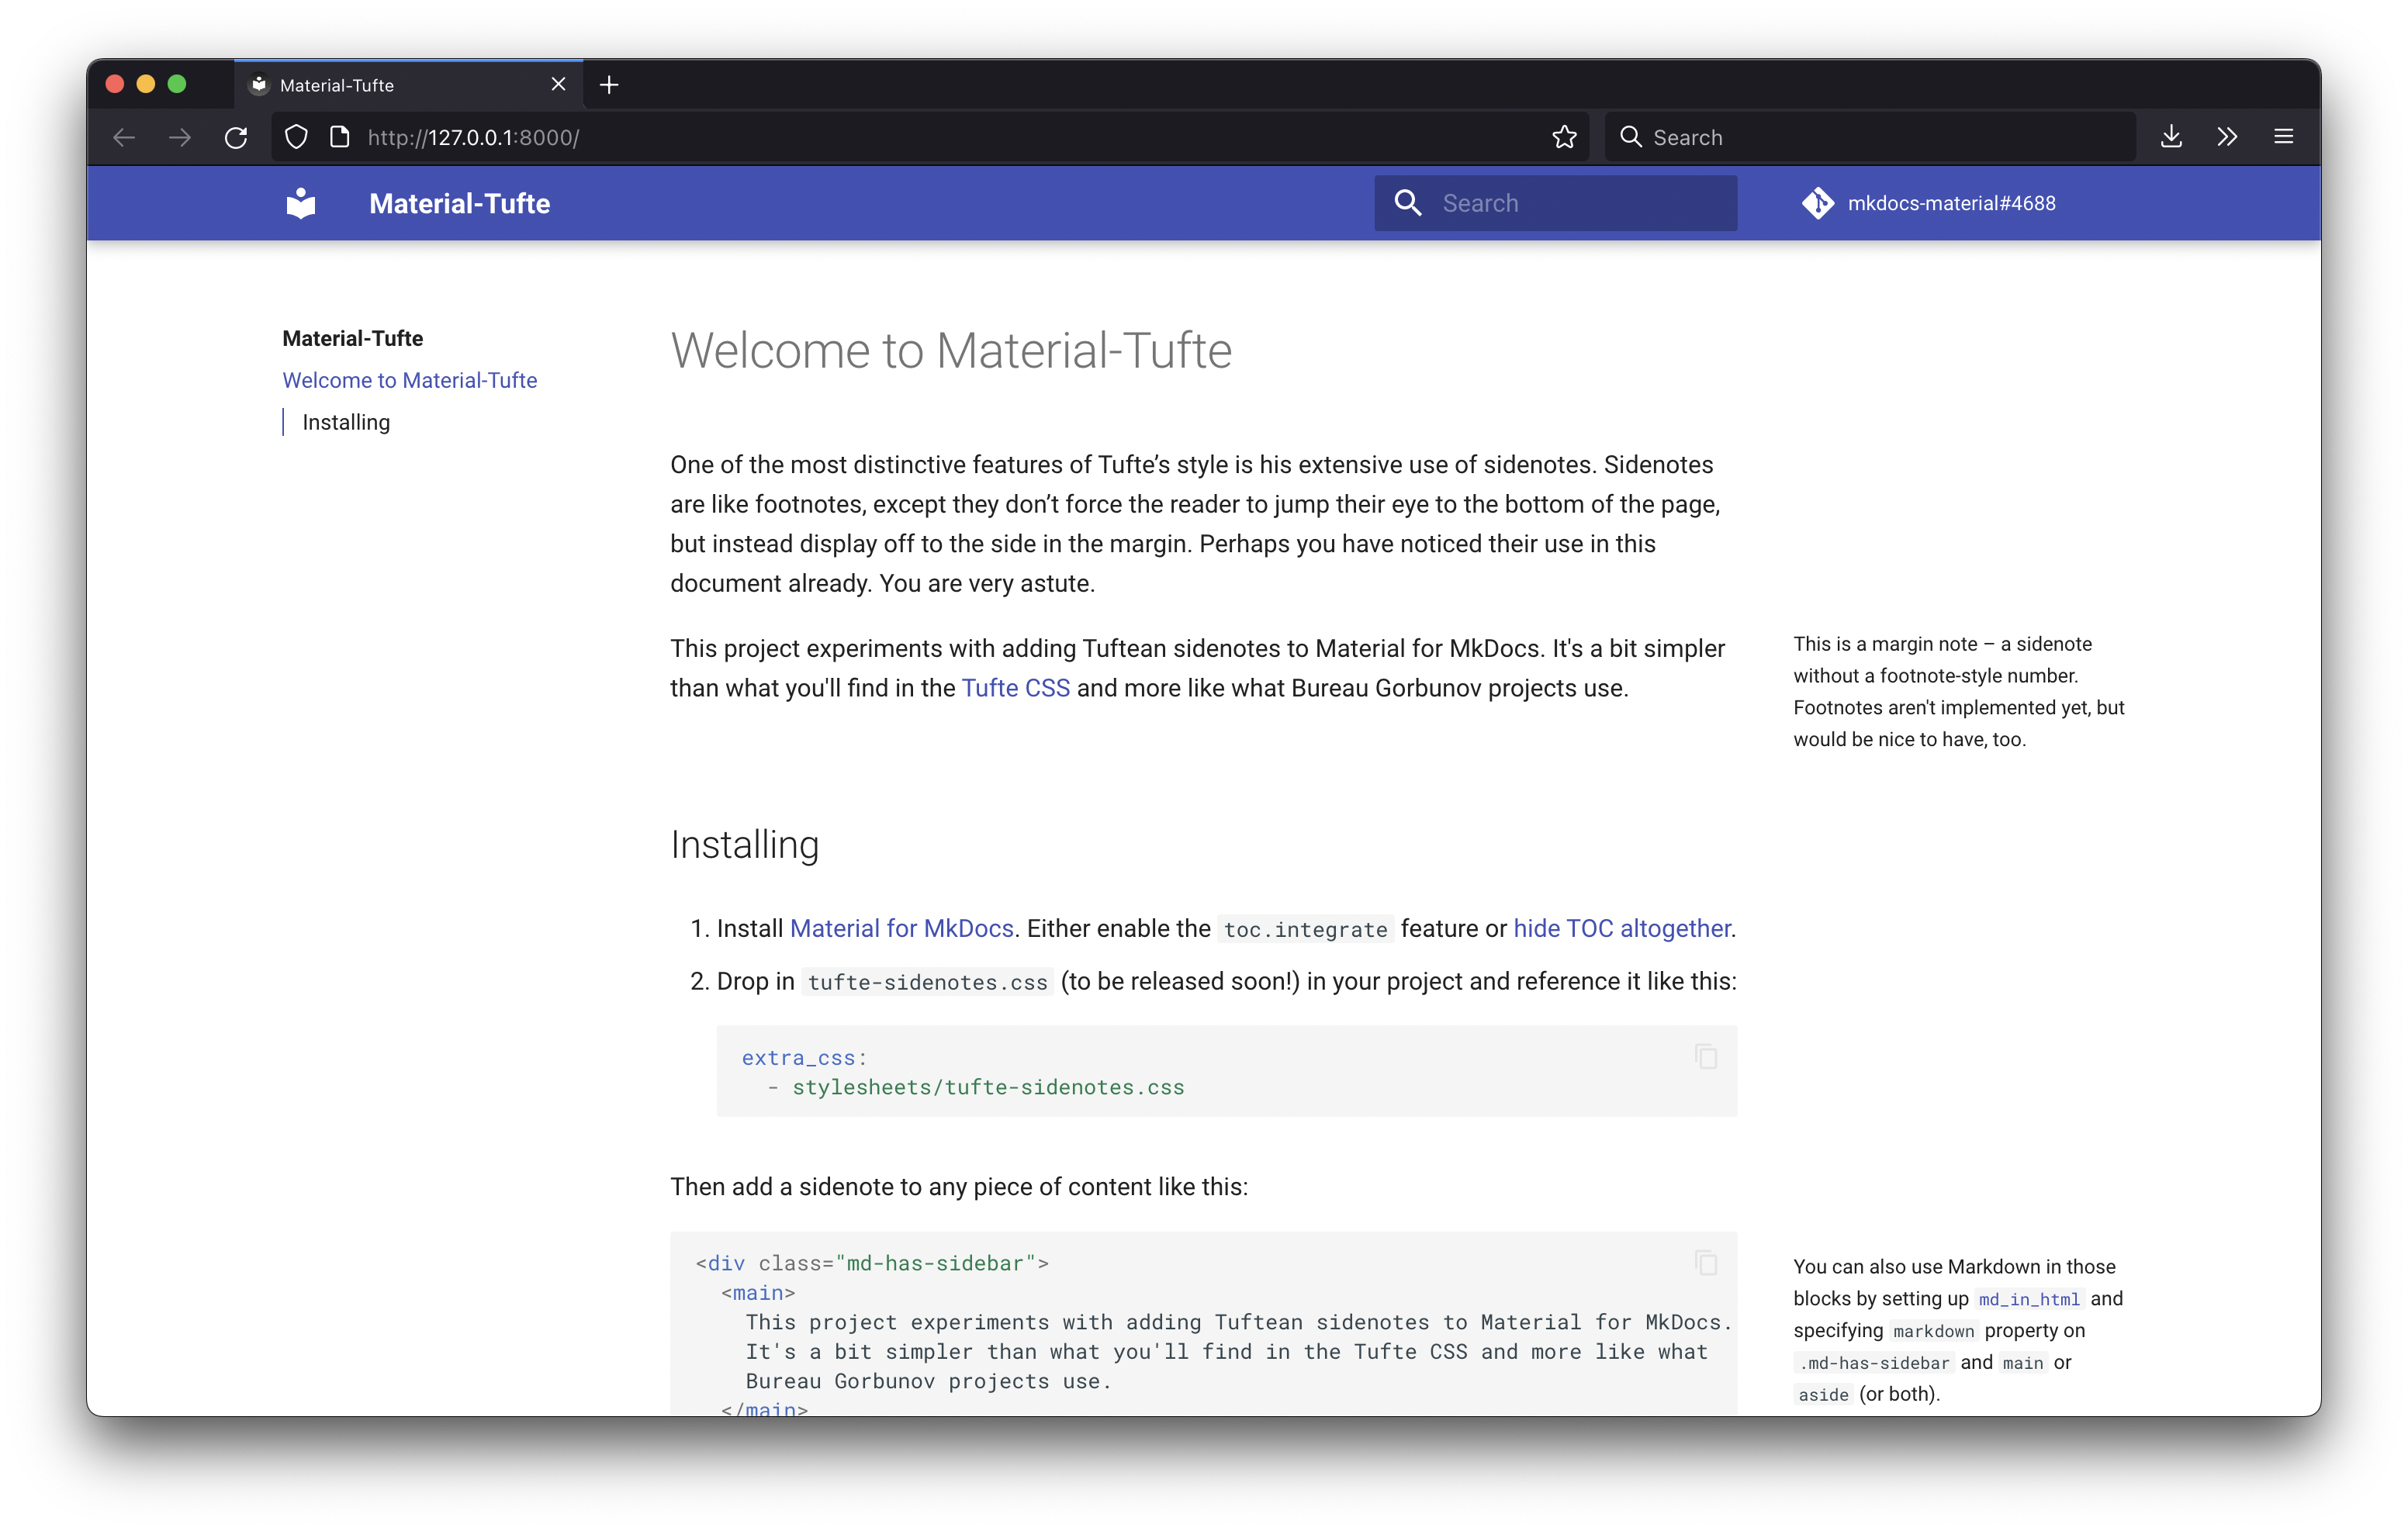The height and width of the screenshot is (1531, 2408).
Task: Open the hide TOC altogether link
Action: (1622, 928)
